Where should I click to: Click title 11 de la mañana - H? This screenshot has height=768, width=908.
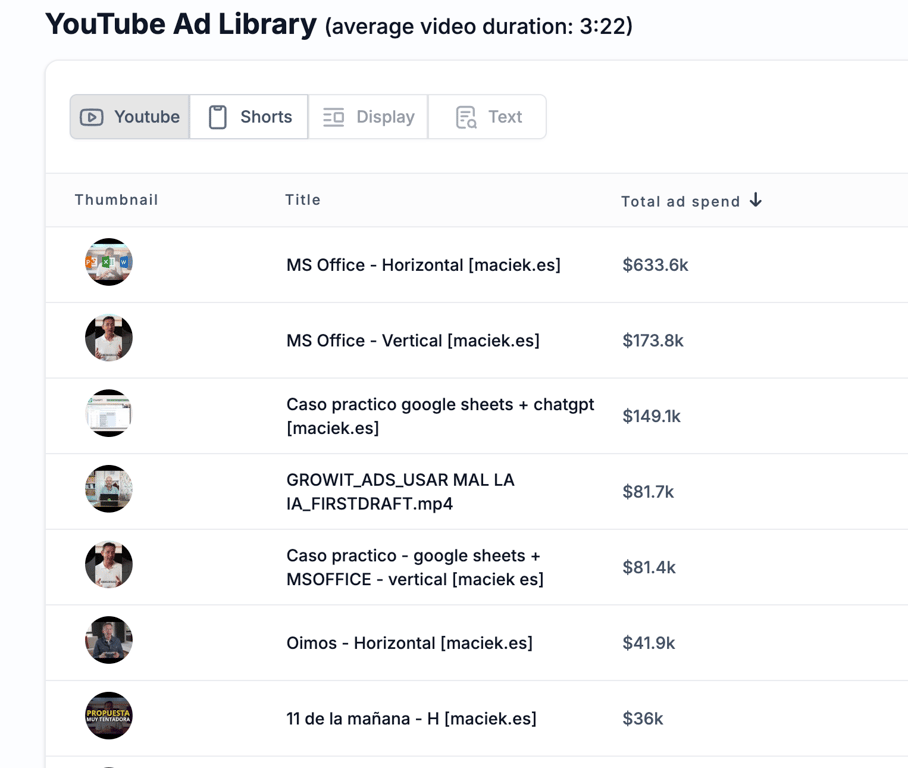(411, 719)
